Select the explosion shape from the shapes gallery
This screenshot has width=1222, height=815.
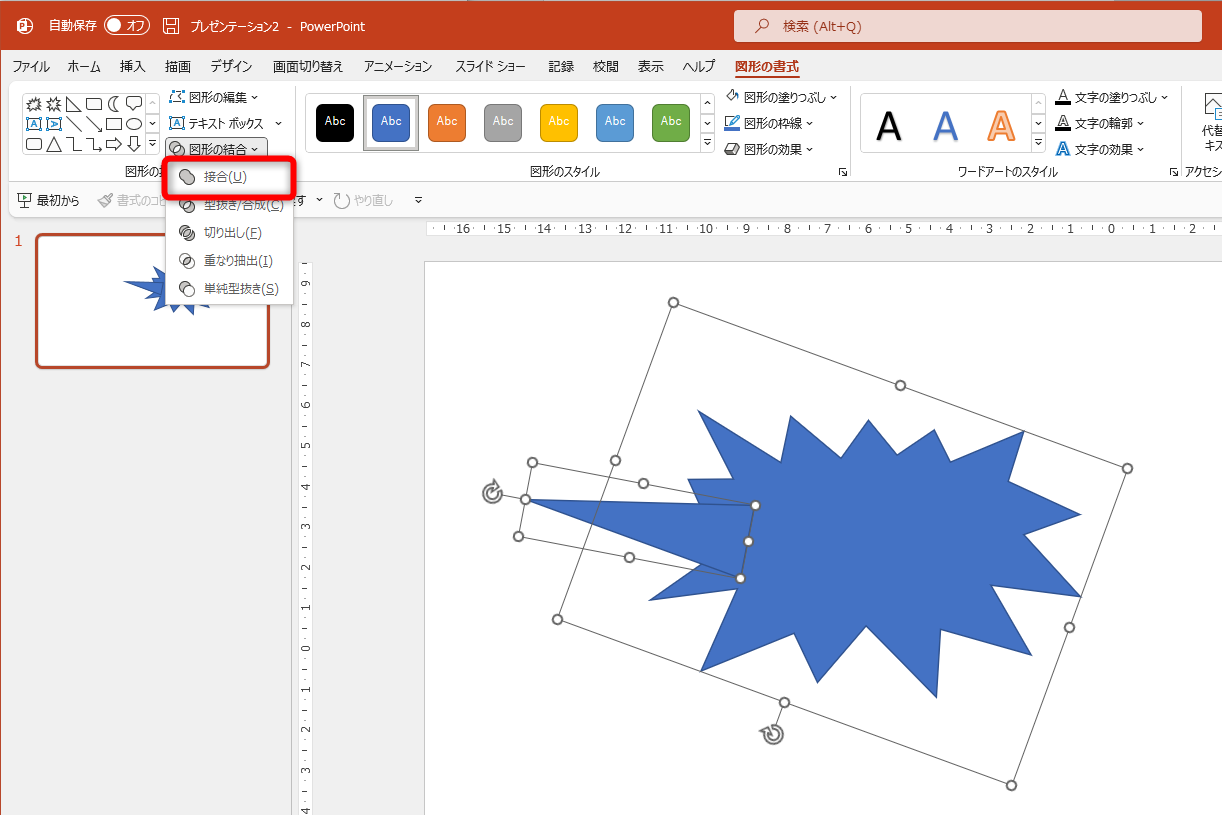point(33,103)
